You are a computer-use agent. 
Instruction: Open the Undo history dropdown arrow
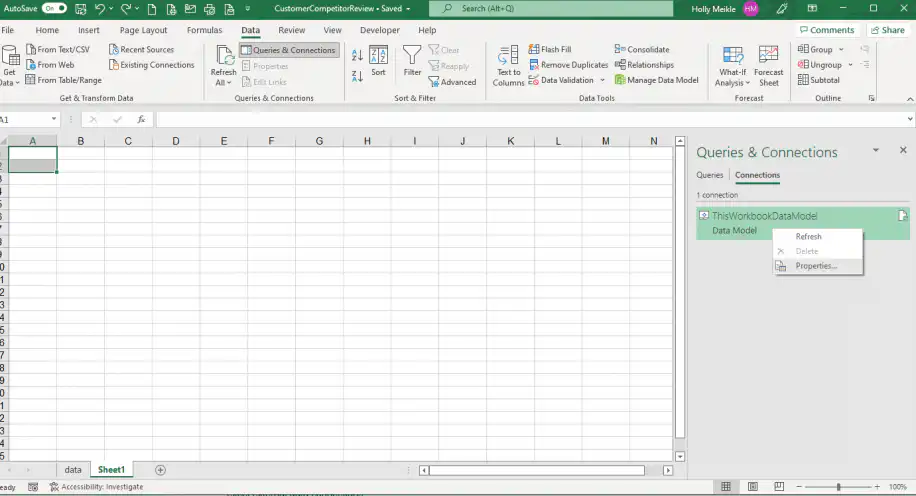point(111,9)
